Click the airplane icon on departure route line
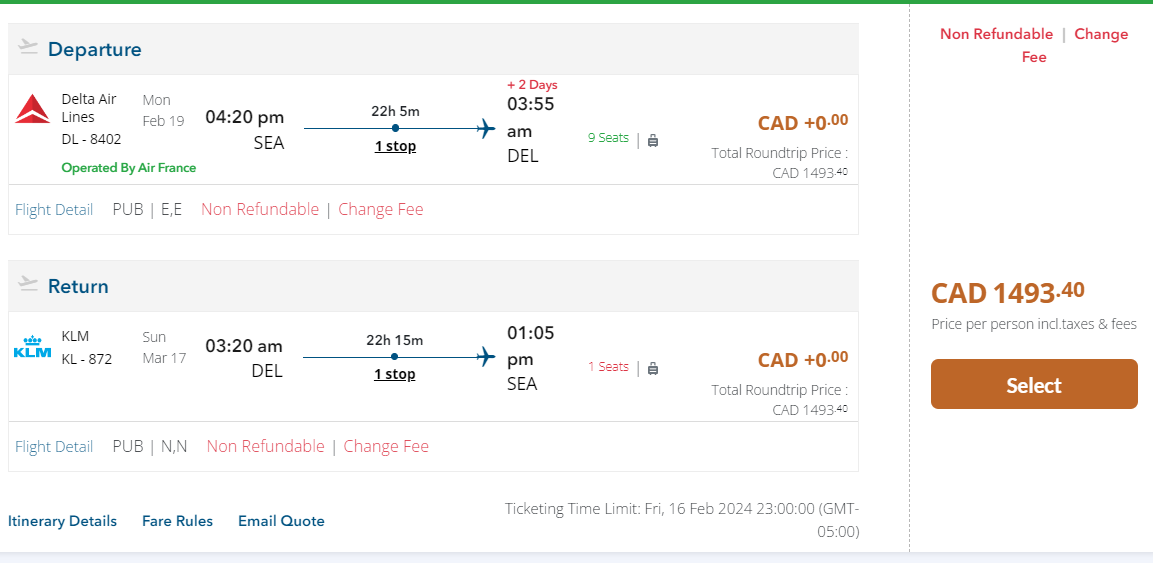 tap(487, 128)
